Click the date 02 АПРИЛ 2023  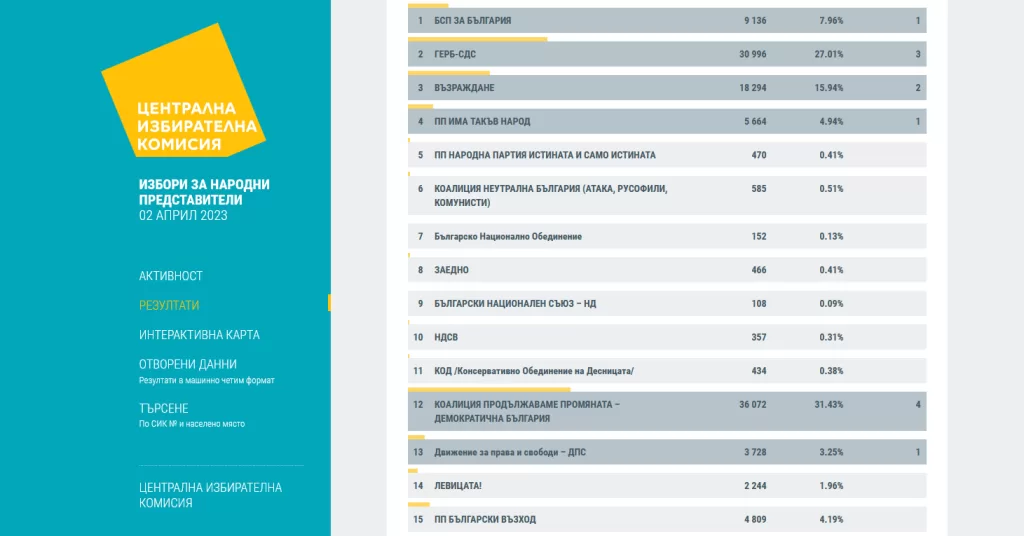[x=183, y=215]
